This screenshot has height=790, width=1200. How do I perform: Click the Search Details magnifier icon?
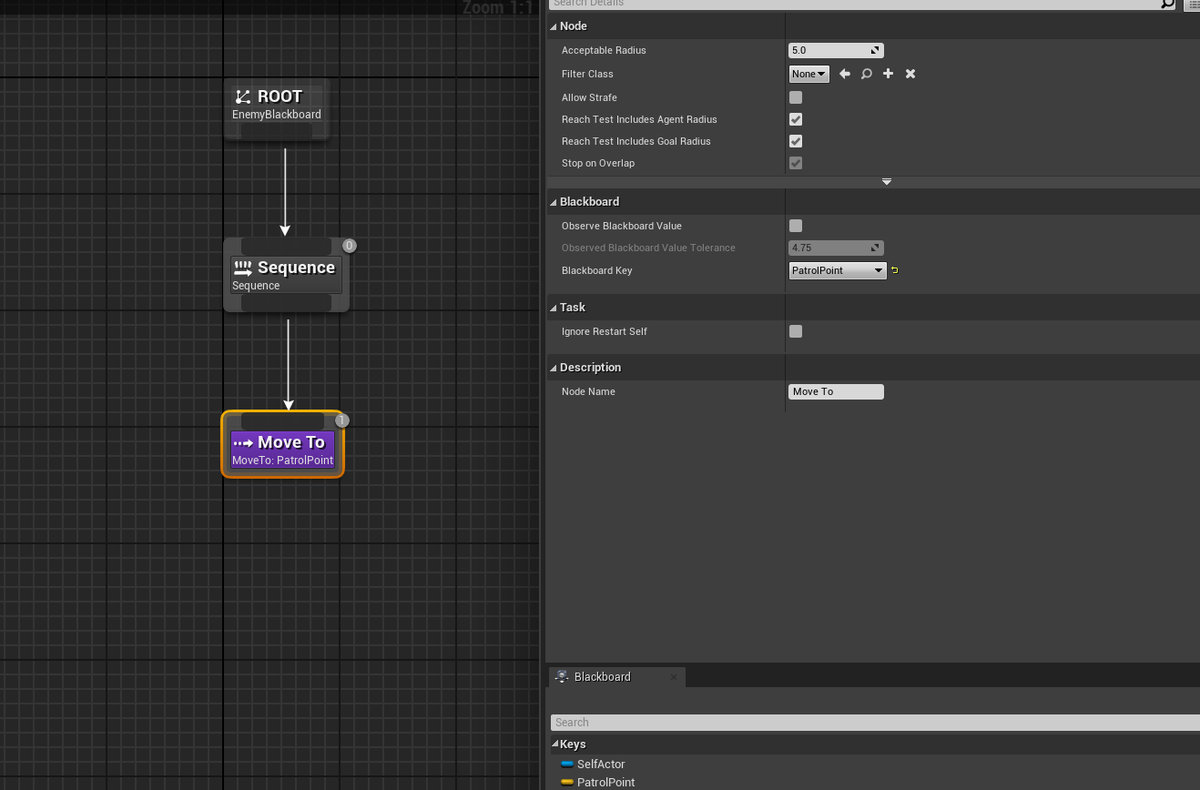(1168, 4)
